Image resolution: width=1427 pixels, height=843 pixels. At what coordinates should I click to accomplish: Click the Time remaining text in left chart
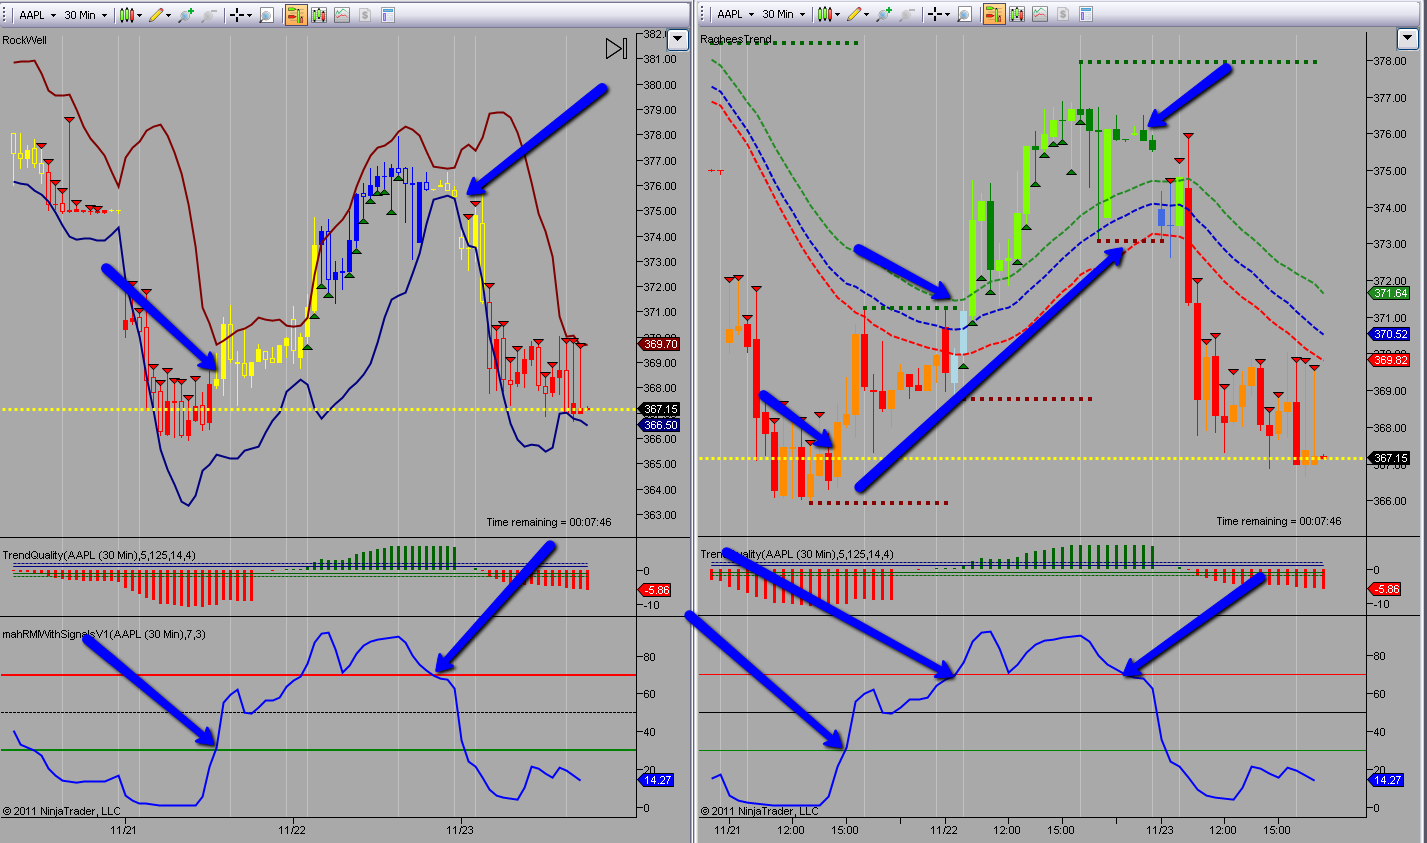click(x=549, y=522)
